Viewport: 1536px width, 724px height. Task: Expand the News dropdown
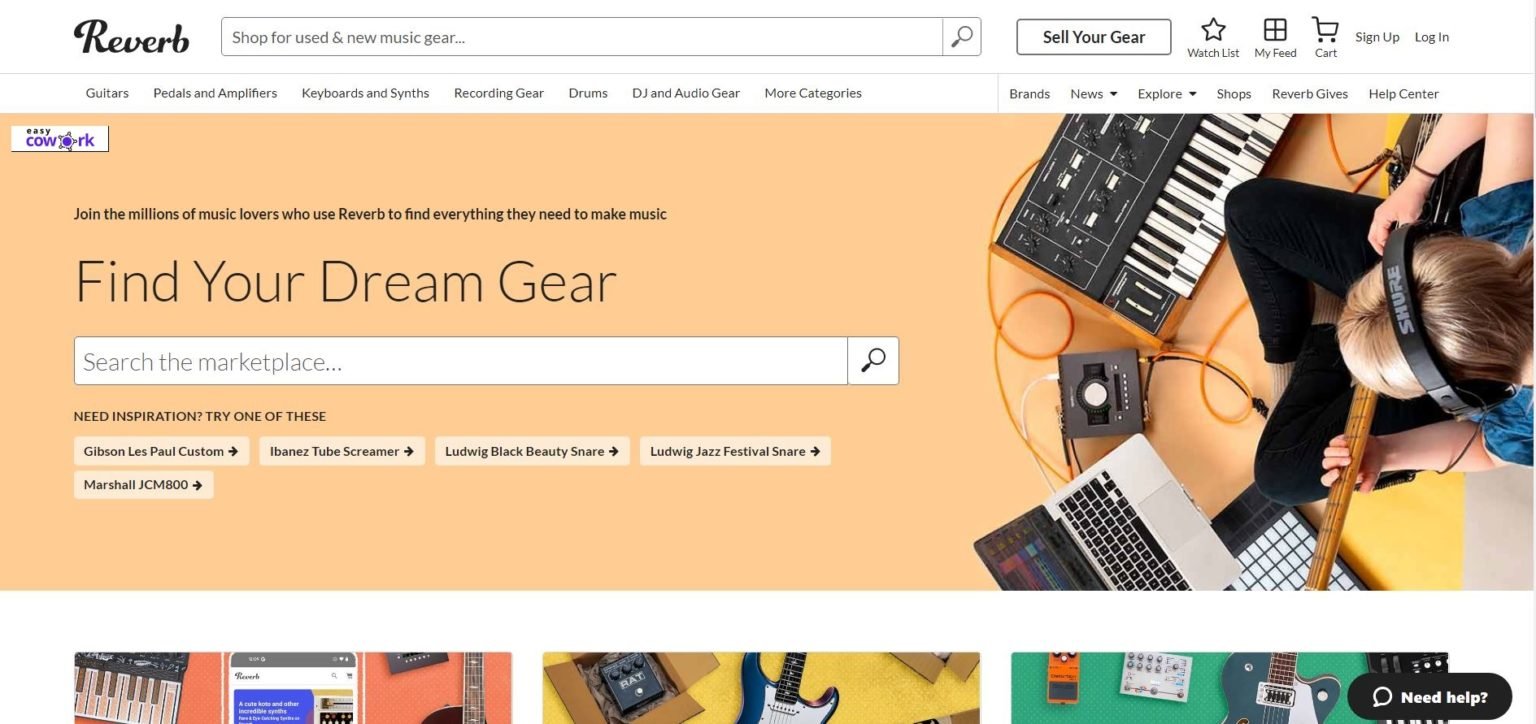point(1091,93)
